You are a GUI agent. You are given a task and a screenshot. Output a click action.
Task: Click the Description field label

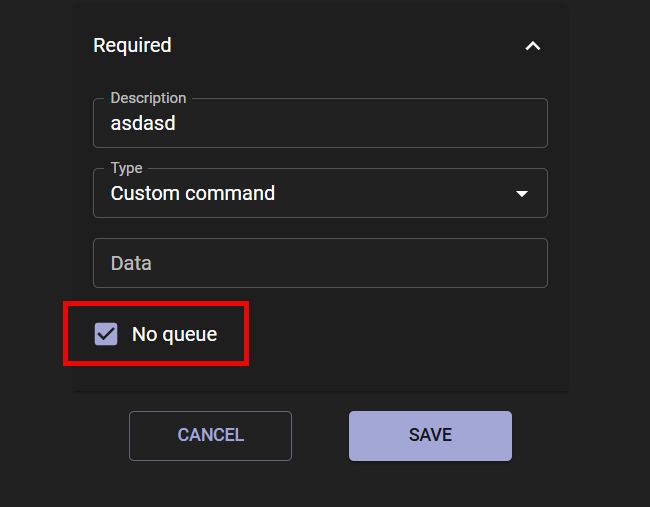(x=148, y=98)
